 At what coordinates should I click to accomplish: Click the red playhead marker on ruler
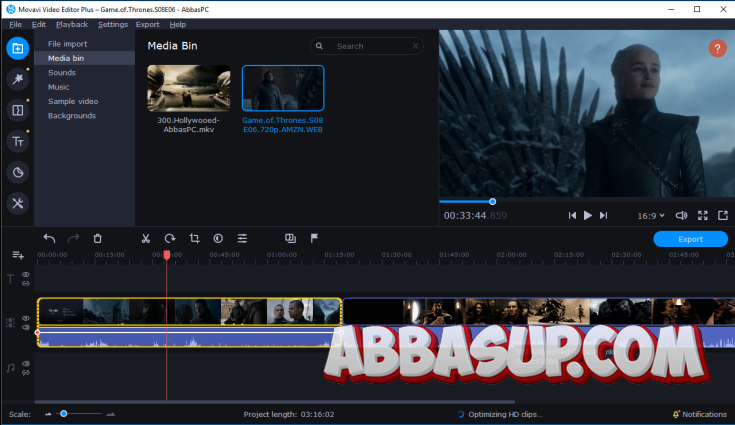[167, 255]
